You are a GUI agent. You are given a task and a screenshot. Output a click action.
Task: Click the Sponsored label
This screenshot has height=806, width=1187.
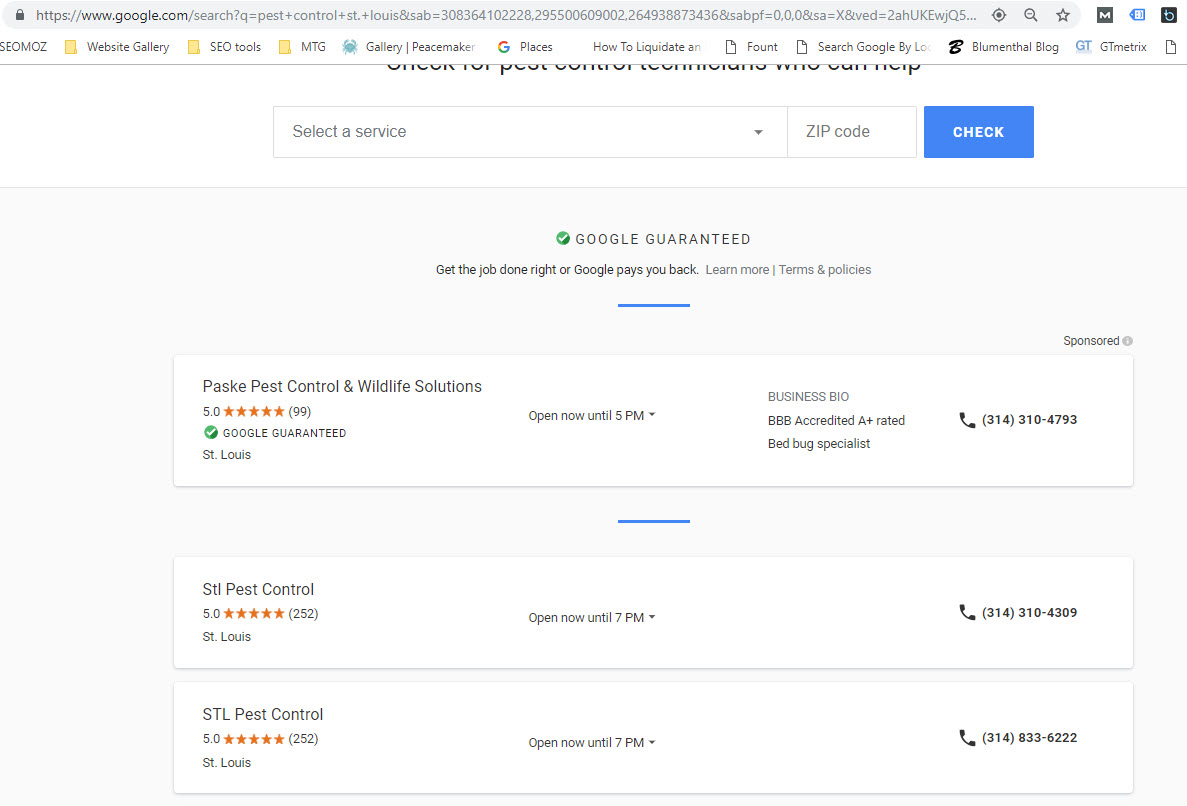pyautogui.click(x=1091, y=341)
